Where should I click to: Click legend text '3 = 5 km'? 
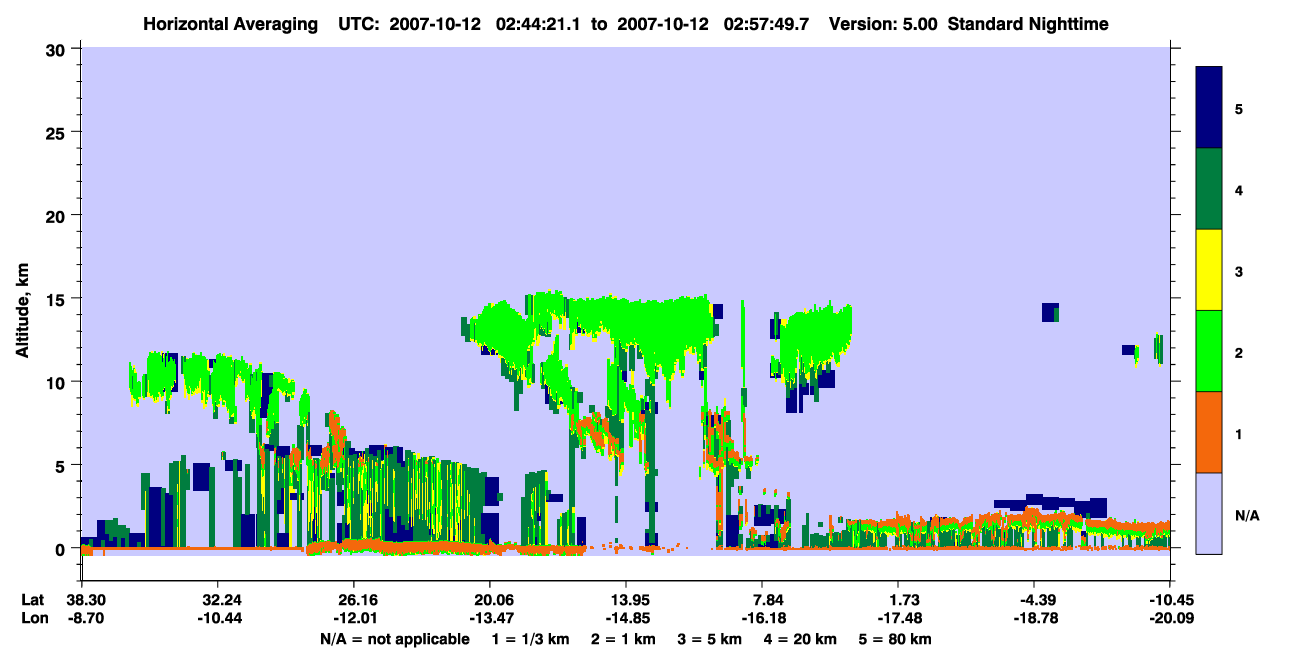[x=710, y=639]
